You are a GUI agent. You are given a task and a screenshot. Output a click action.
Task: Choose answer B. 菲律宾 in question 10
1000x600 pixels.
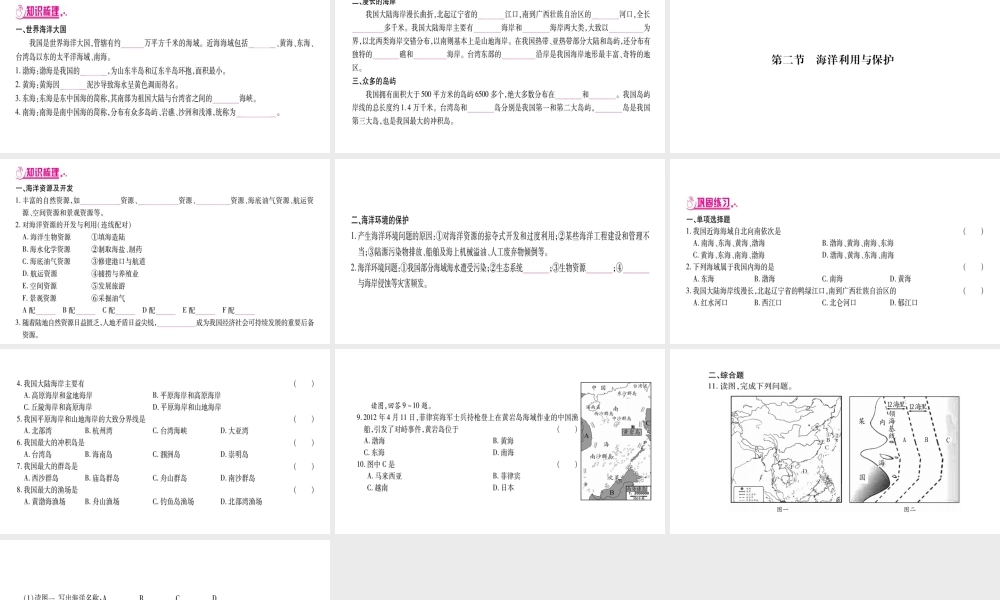click(506, 476)
